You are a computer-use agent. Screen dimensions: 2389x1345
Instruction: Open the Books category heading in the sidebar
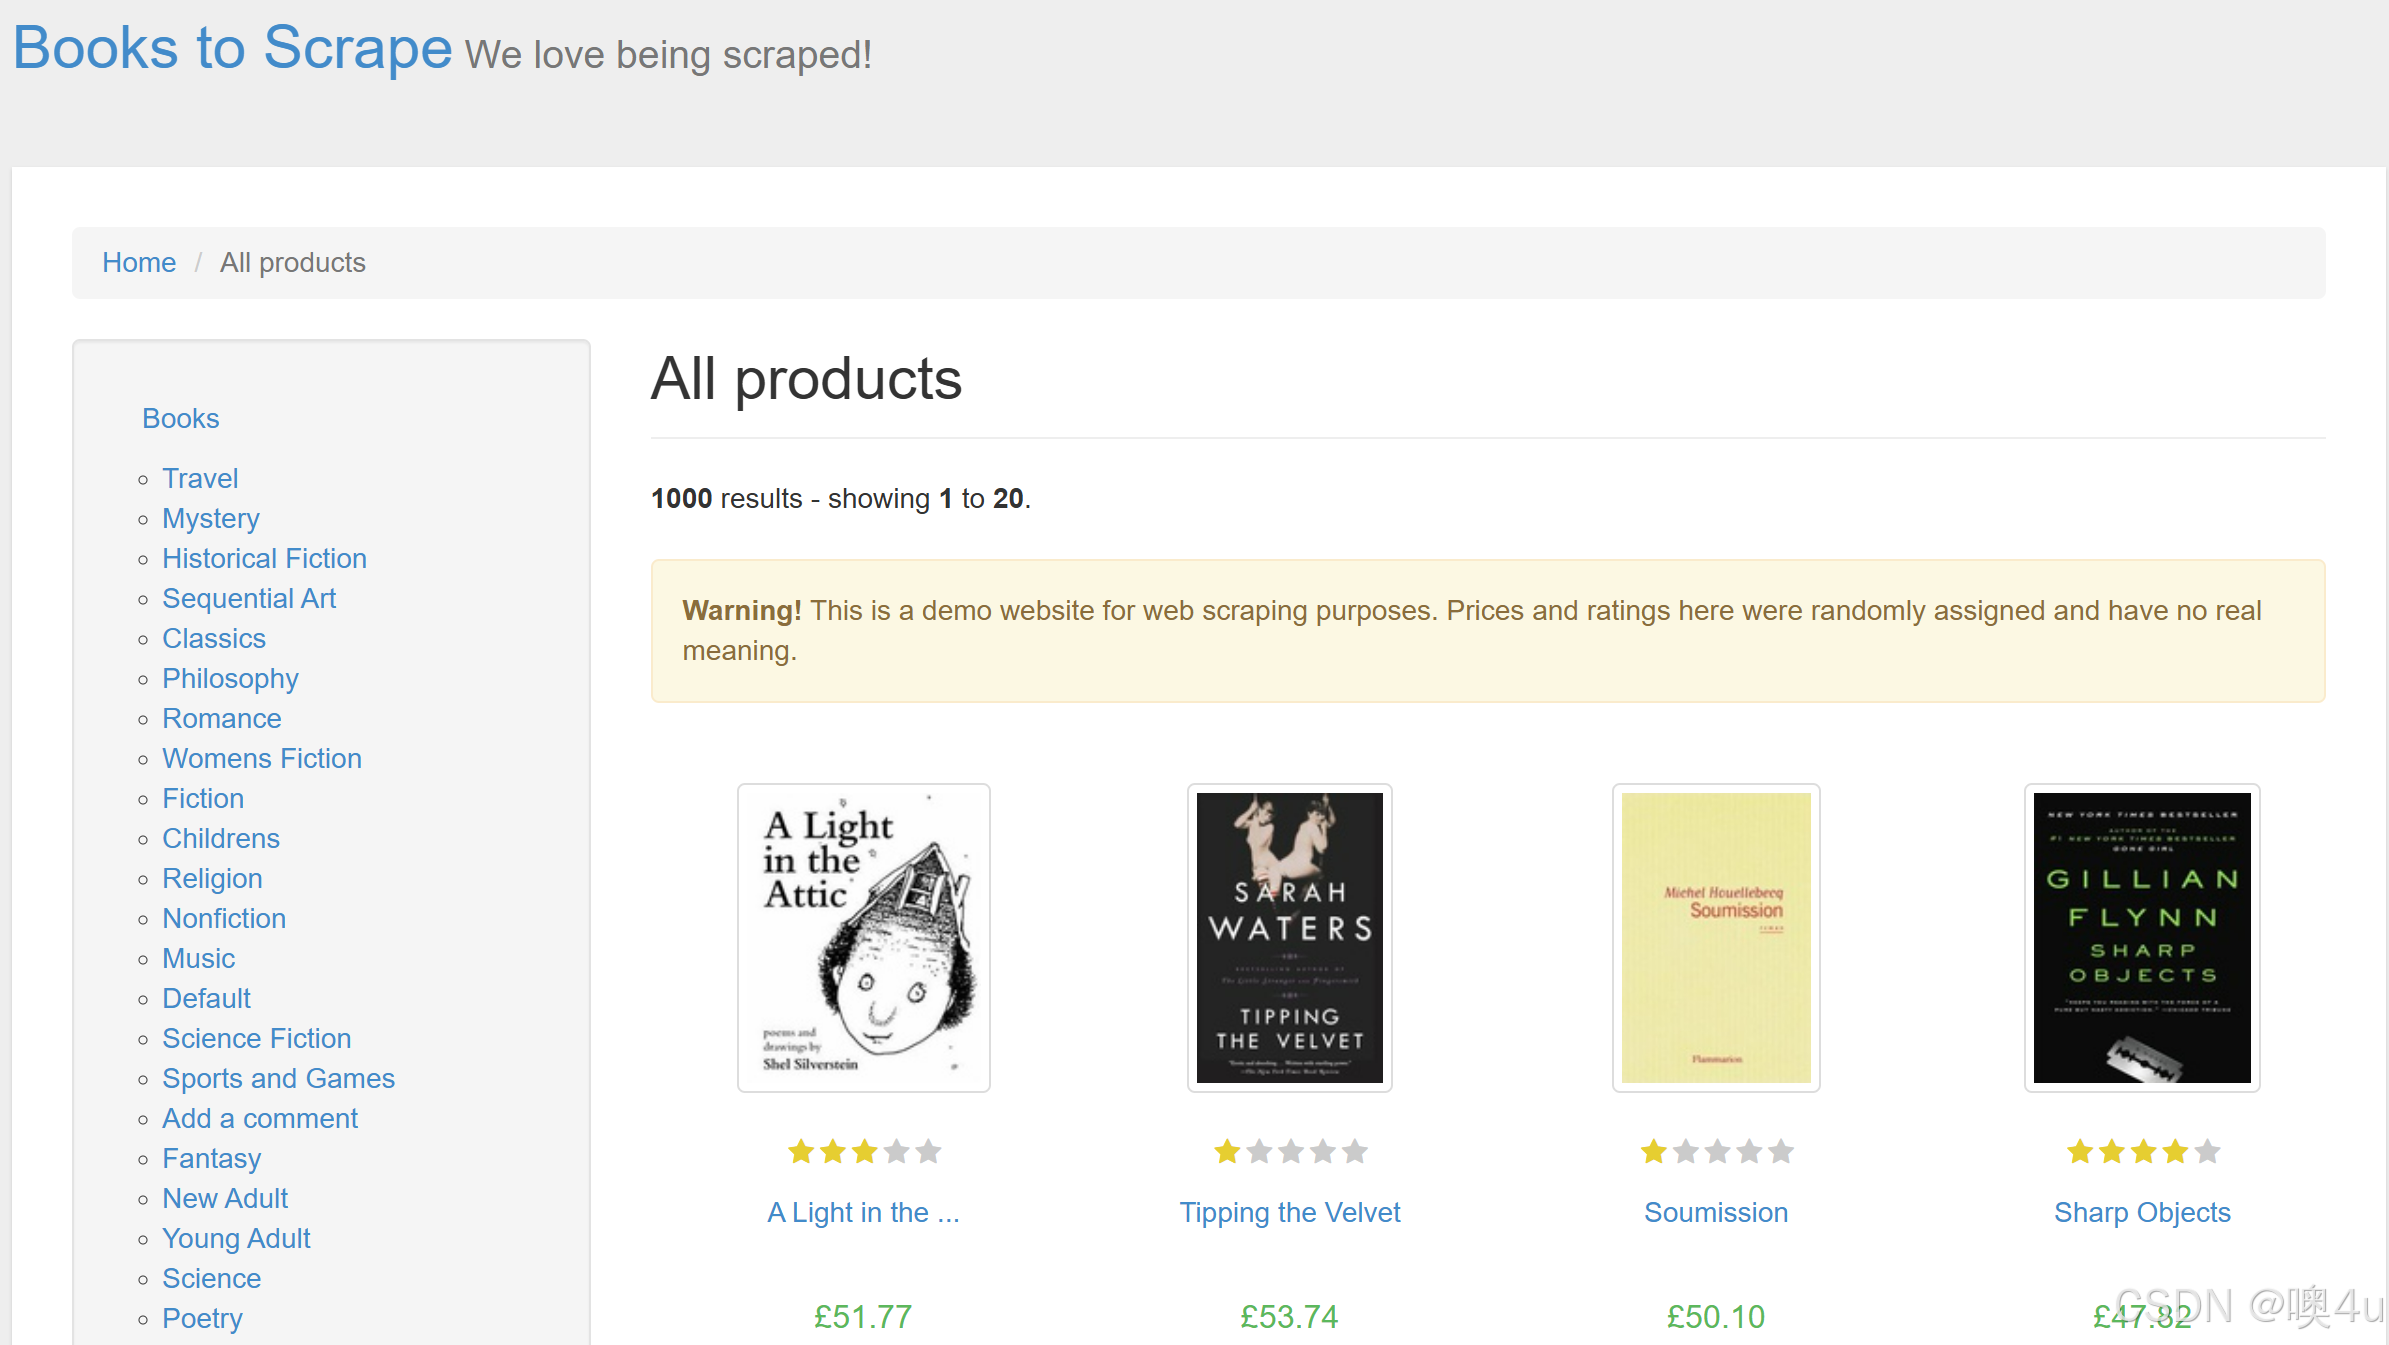pos(180,418)
